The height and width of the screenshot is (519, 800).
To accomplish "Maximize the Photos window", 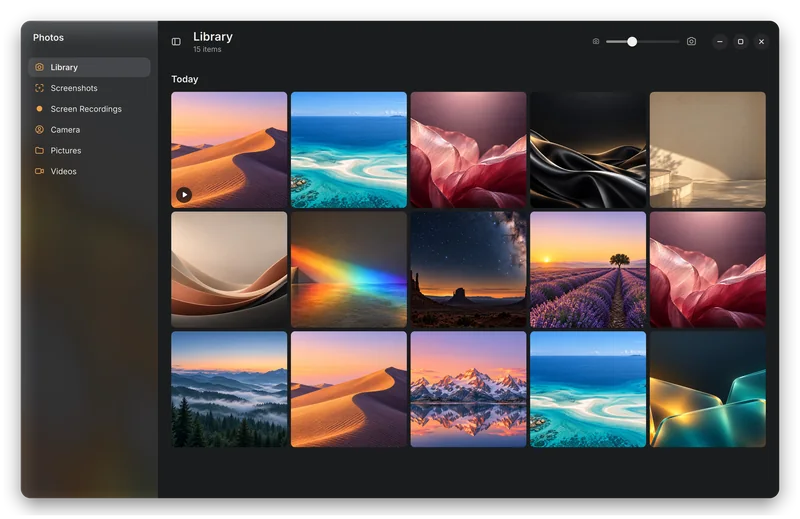I will 740,42.
